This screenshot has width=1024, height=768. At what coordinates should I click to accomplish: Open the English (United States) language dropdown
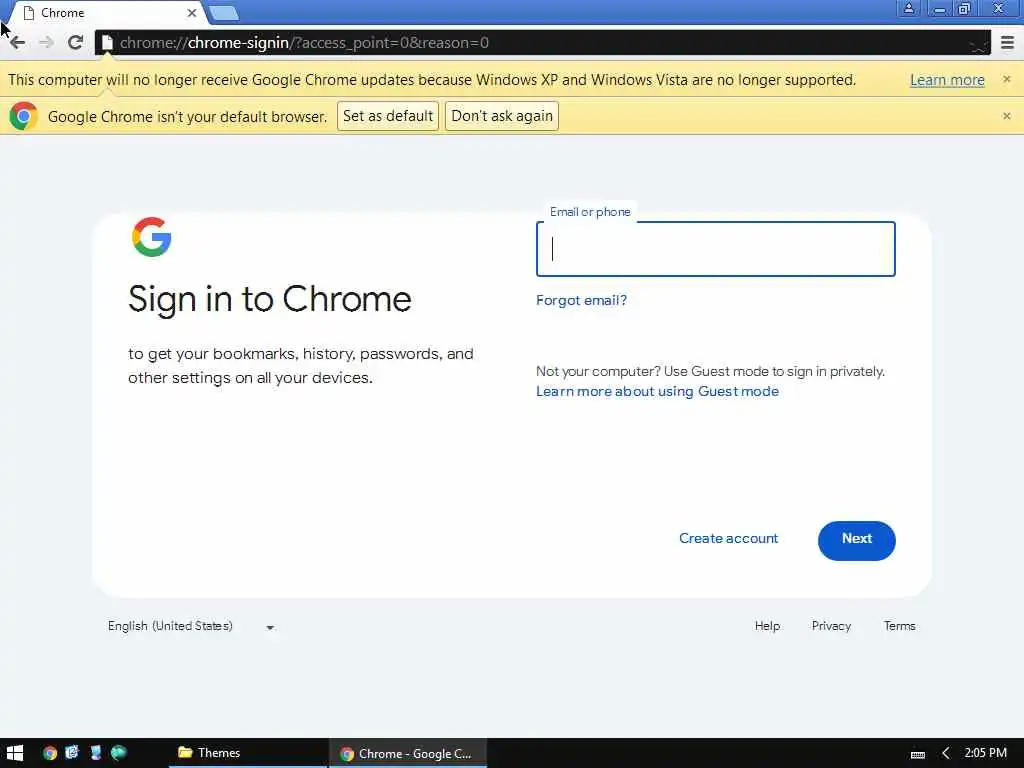pyautogui.click(x=191, y=626)
